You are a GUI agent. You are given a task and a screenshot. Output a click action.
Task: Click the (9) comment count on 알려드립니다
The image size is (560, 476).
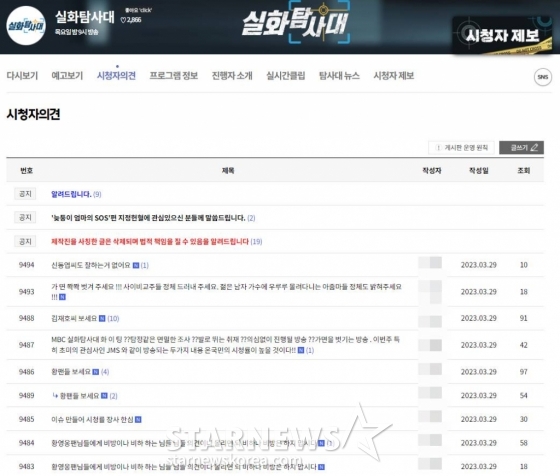tap(97, 195)
